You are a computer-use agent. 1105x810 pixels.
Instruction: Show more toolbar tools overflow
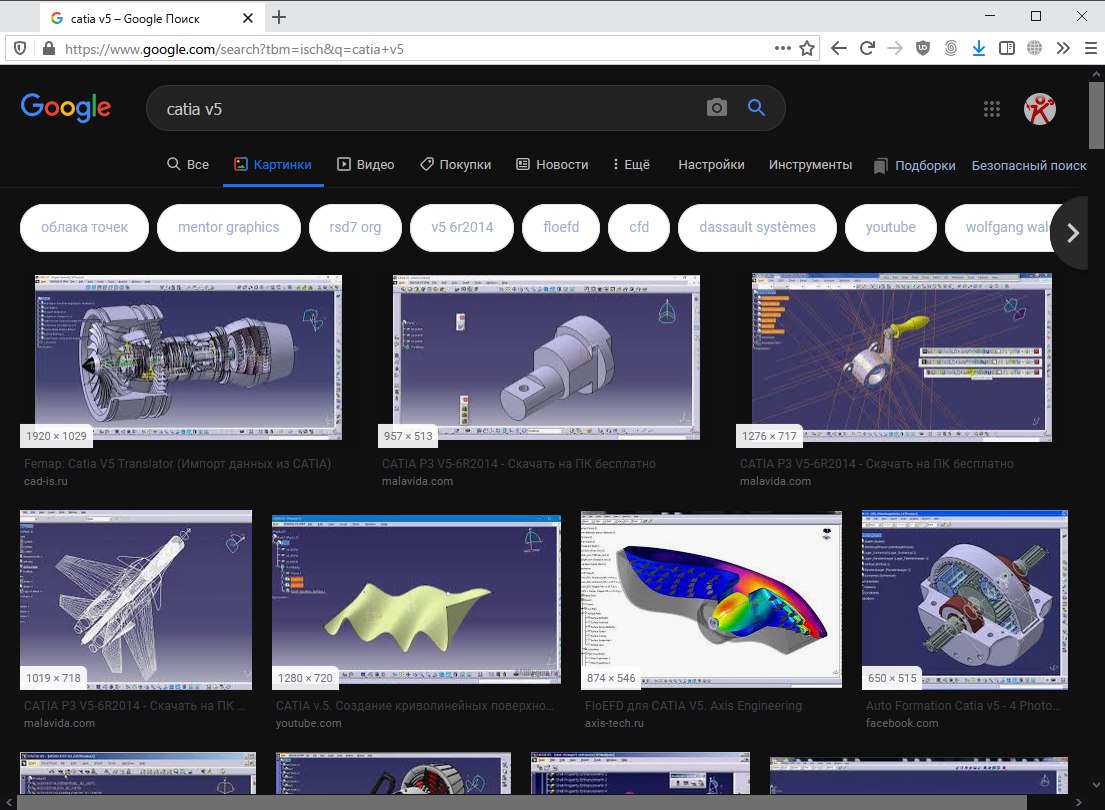(x=1063, y=49)
